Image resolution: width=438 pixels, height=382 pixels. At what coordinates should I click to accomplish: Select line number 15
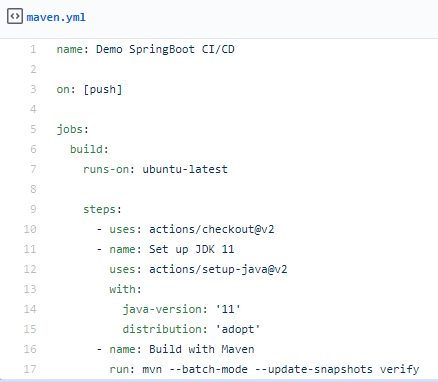pos(30,329)
